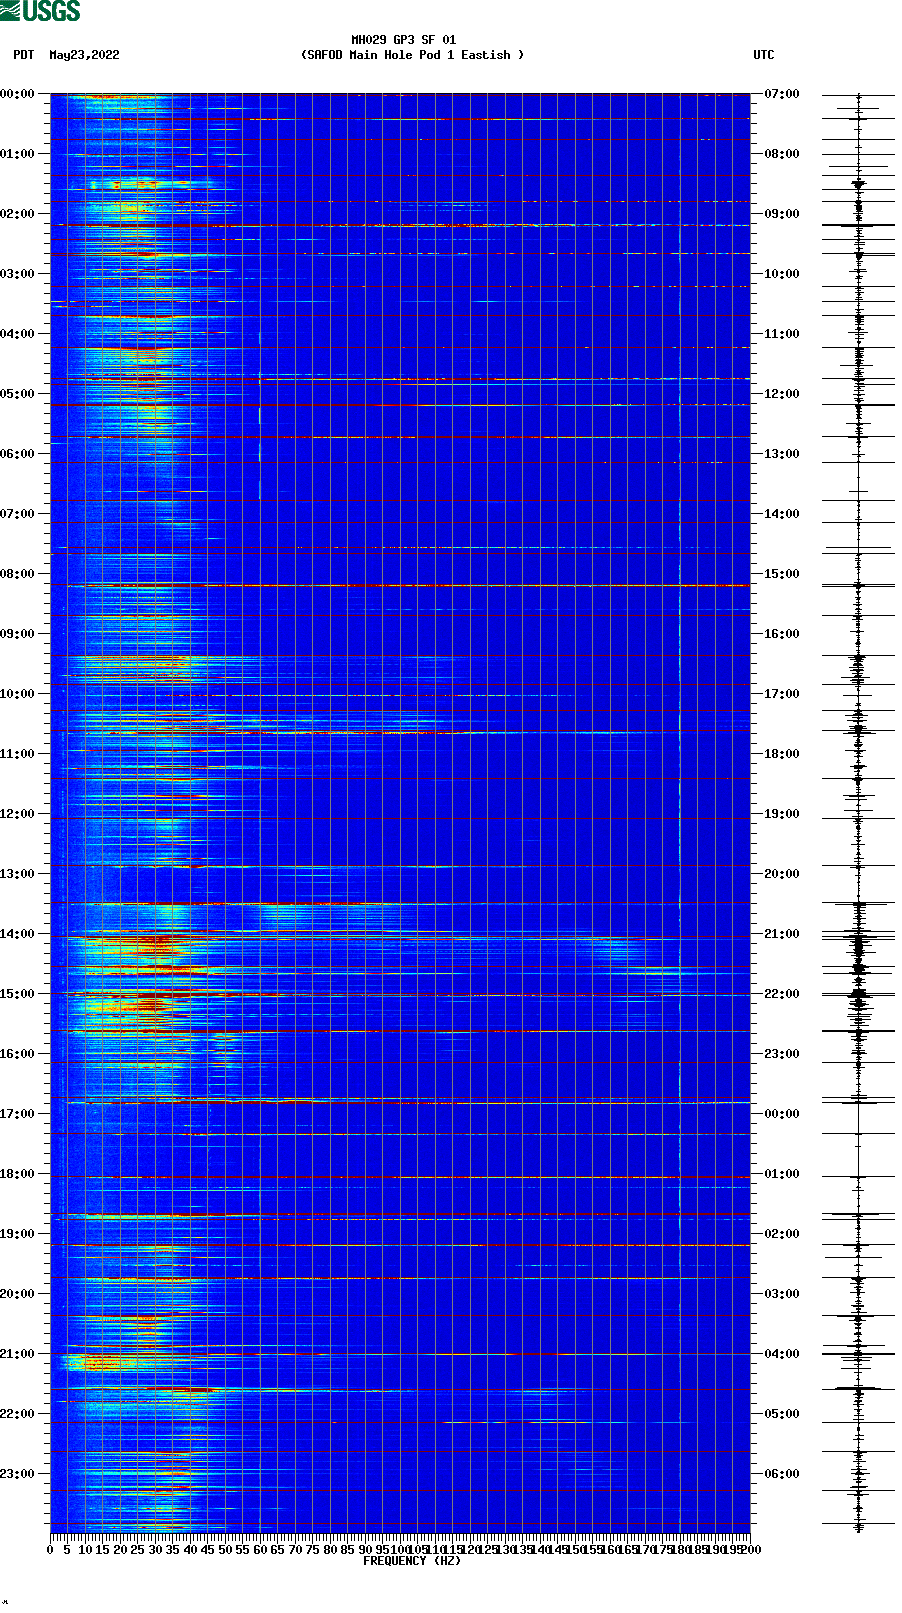The height and width of the screenshot is (1613, 902).
Task: Click the 00:00 PDT time label
Action: pyautogui.click(x=17, y=94)
